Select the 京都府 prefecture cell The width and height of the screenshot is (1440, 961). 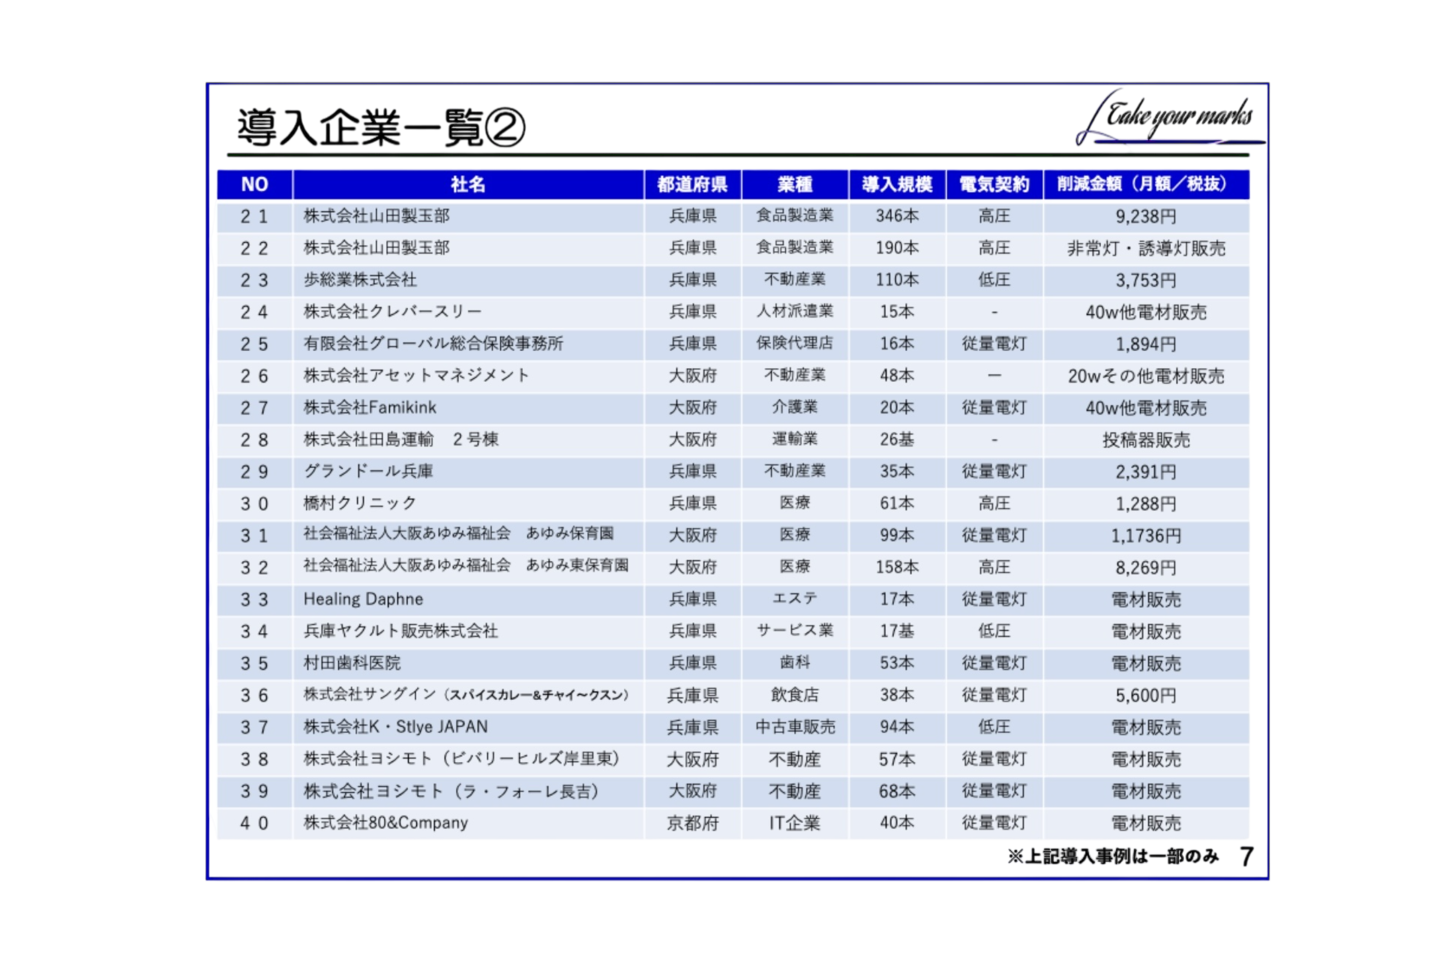pos(692,823)
